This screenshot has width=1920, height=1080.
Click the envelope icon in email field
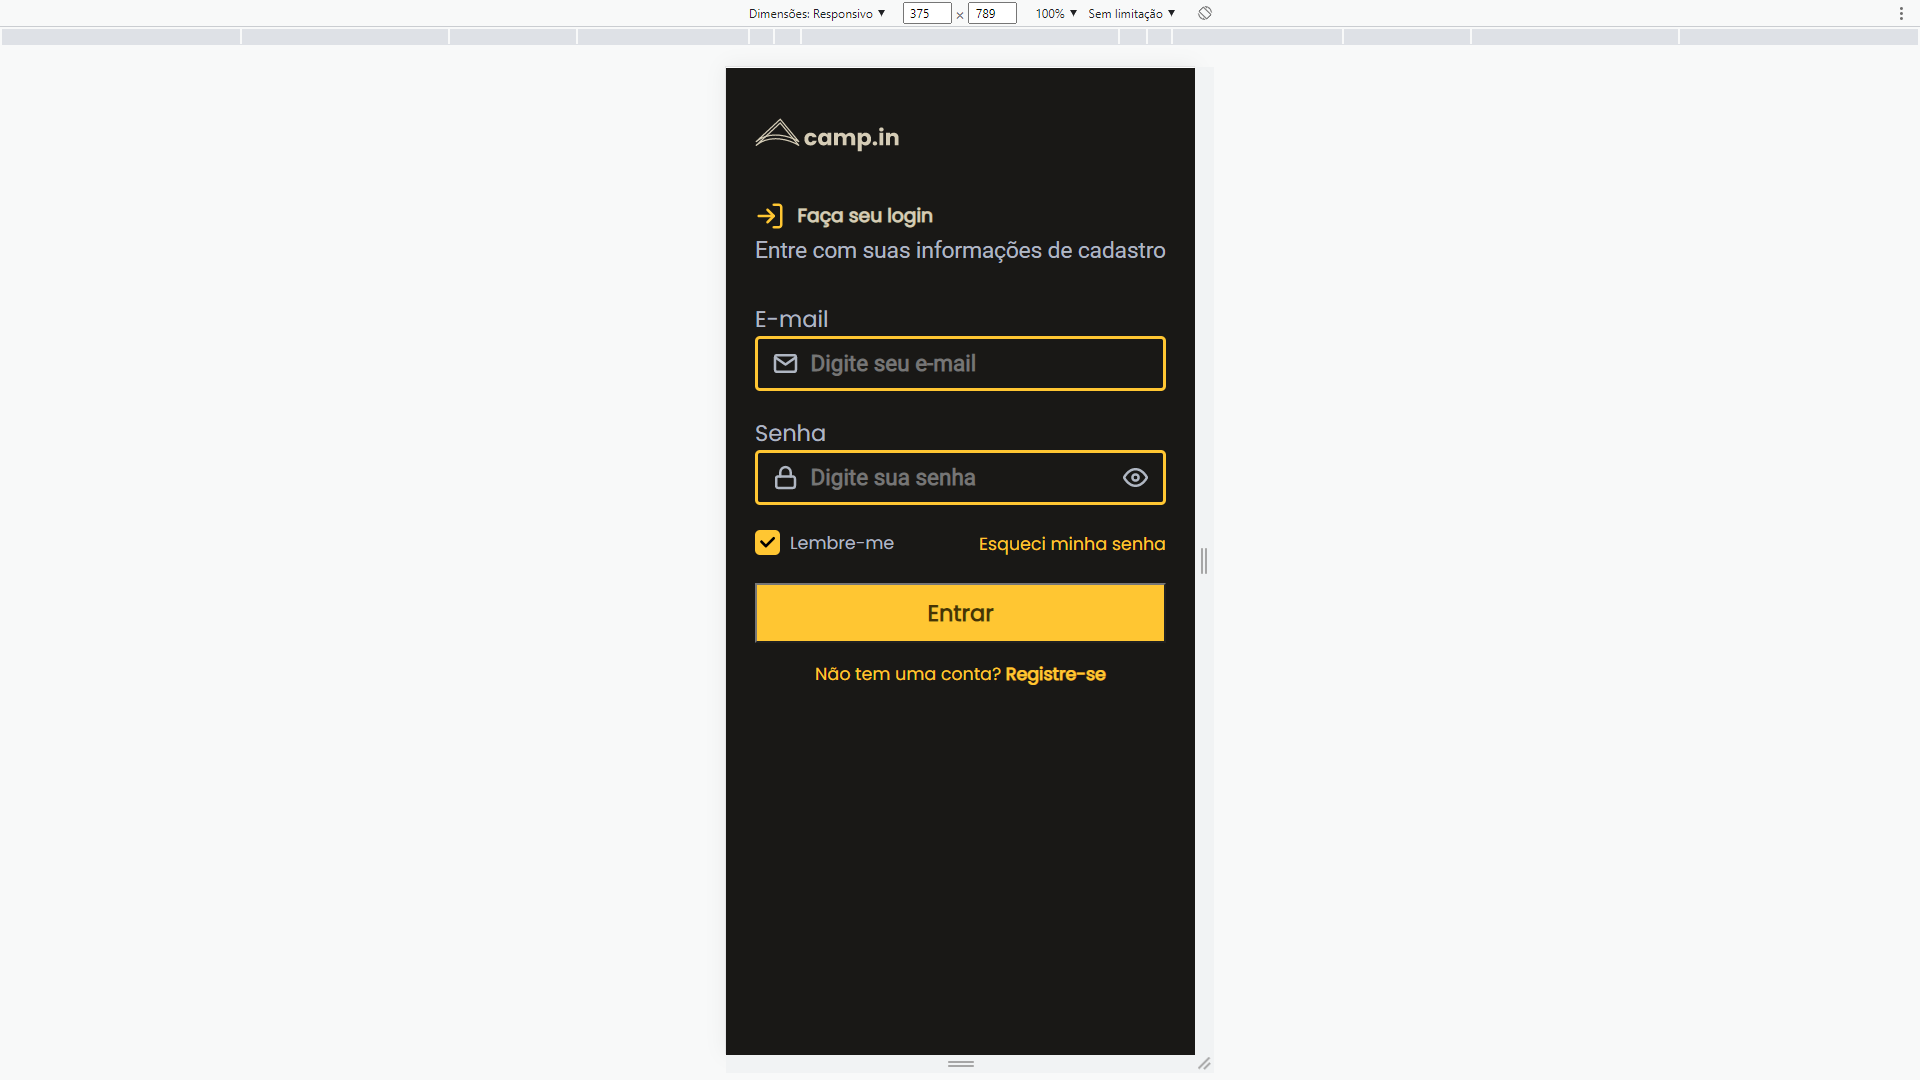coord(786,363)
